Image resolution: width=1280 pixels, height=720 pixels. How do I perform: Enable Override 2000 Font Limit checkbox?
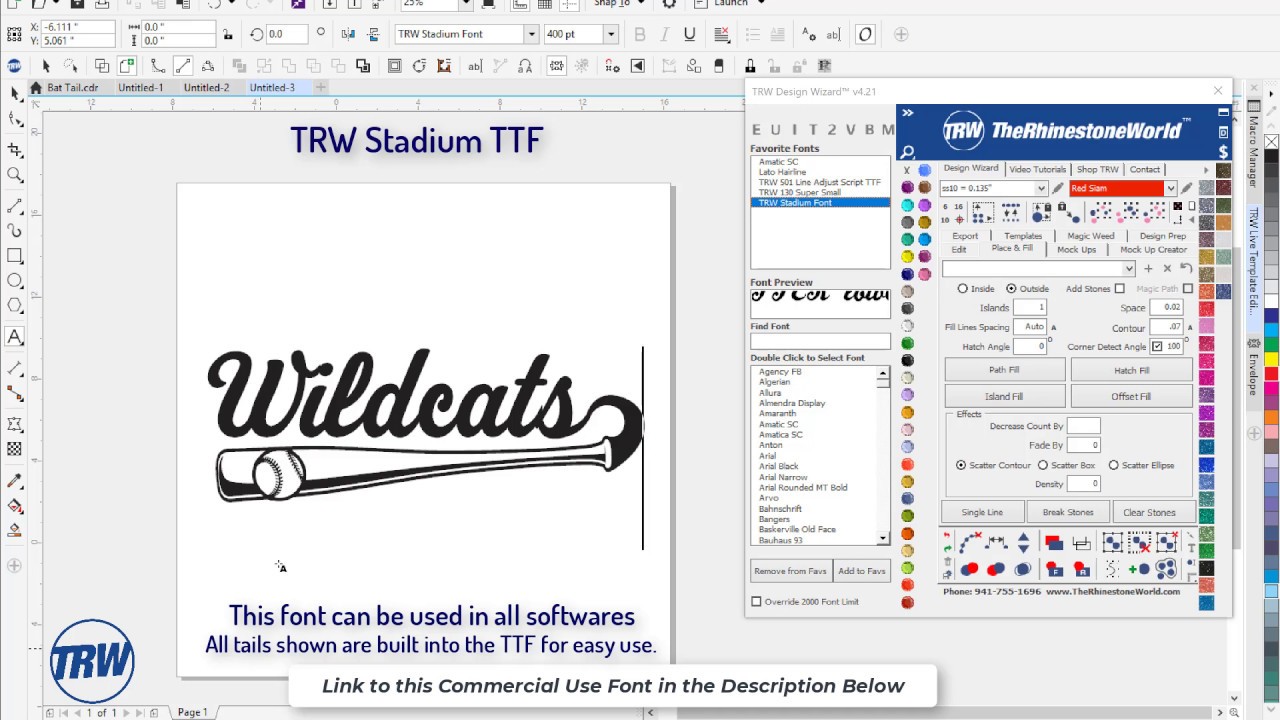tap(756, 602)
